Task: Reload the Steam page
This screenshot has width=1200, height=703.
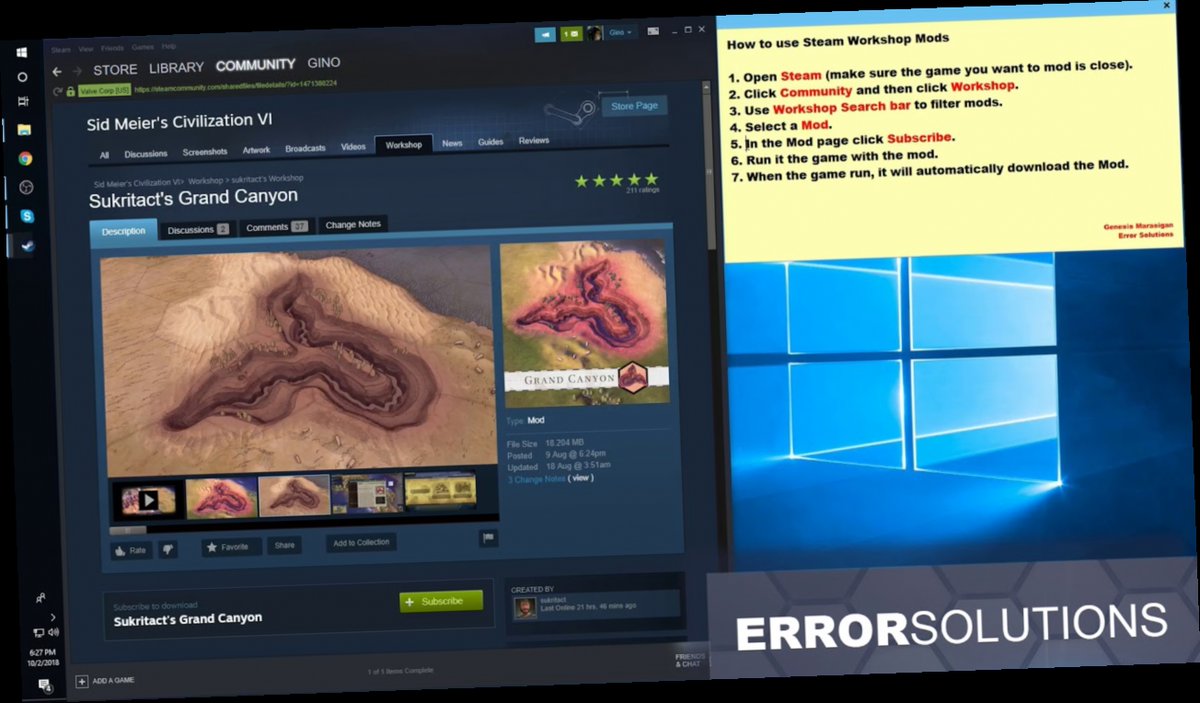Action: coord(57,91)
